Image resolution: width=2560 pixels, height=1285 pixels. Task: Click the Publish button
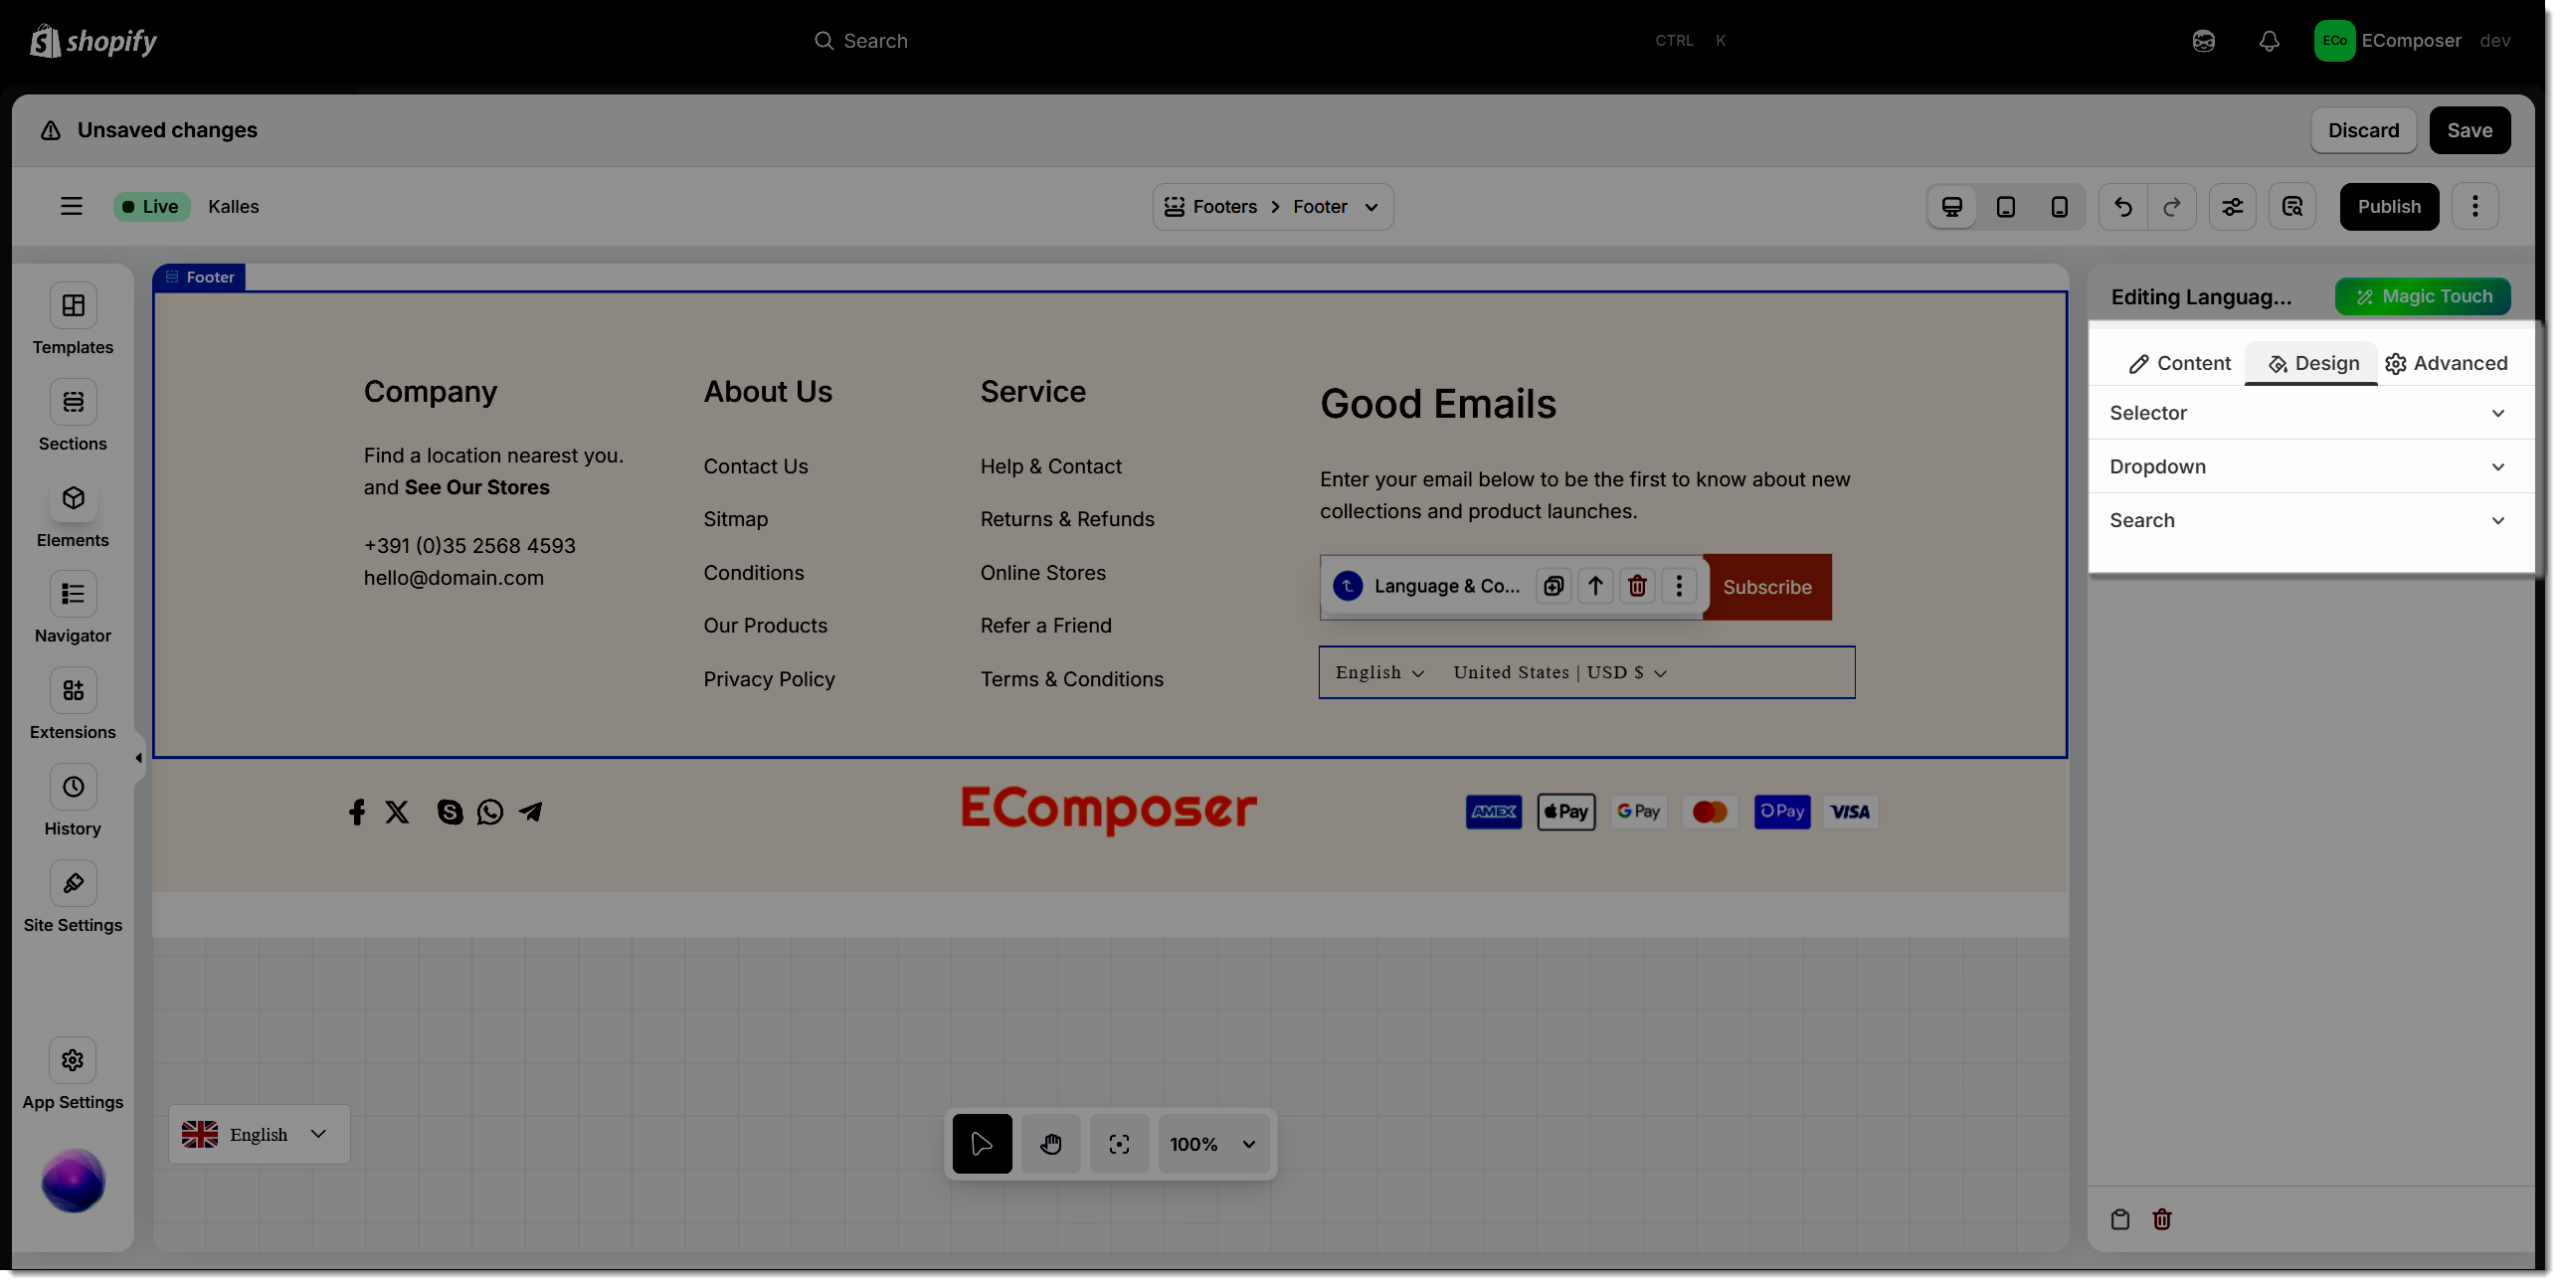click(2388, 207)
